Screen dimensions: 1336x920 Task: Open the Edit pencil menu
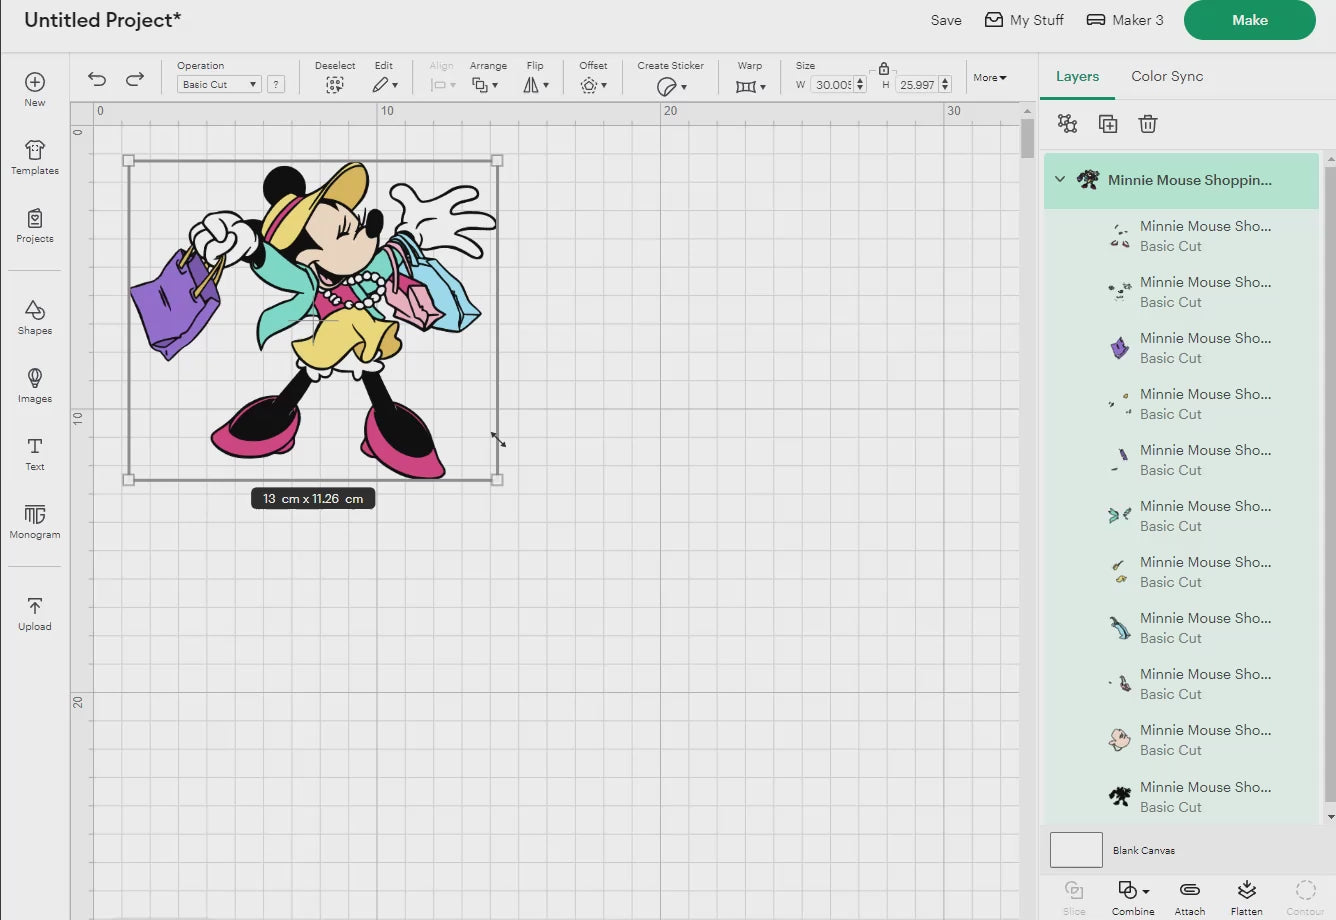click(x=385, y=86)
